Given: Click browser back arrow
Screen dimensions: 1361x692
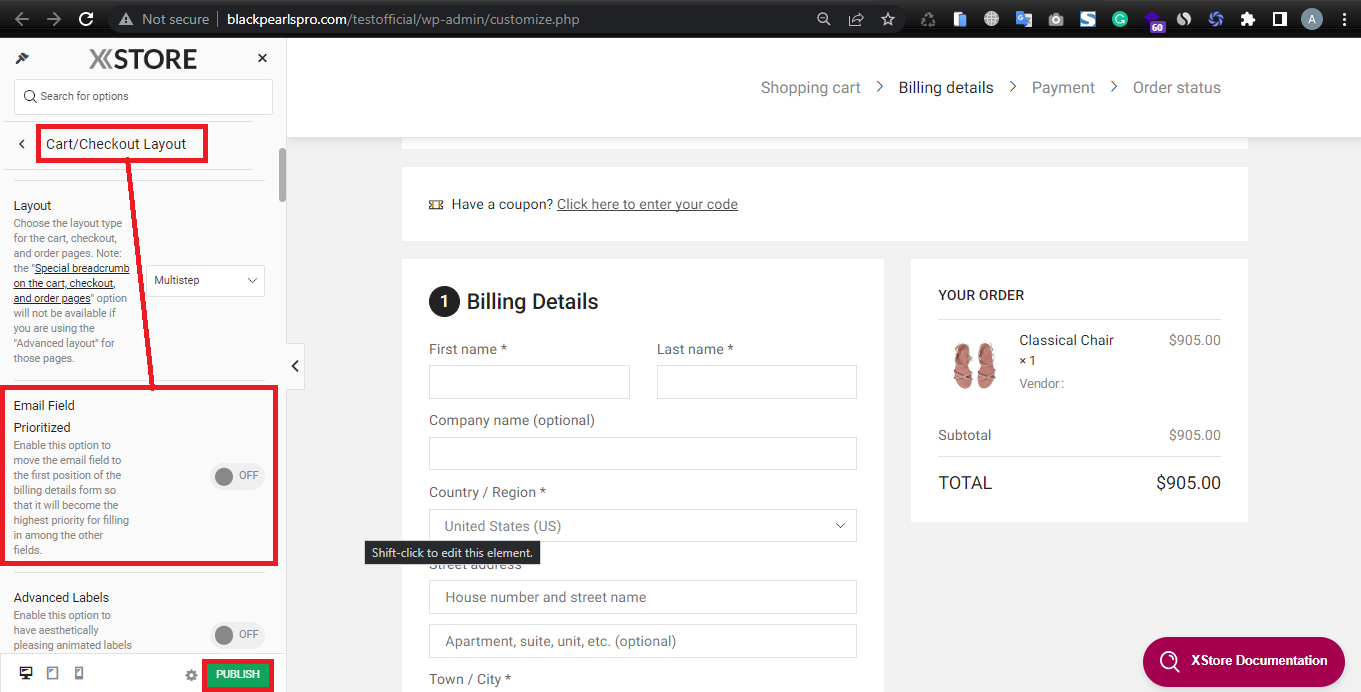Looking at the screenshot, I should click(x=22, y=19).
